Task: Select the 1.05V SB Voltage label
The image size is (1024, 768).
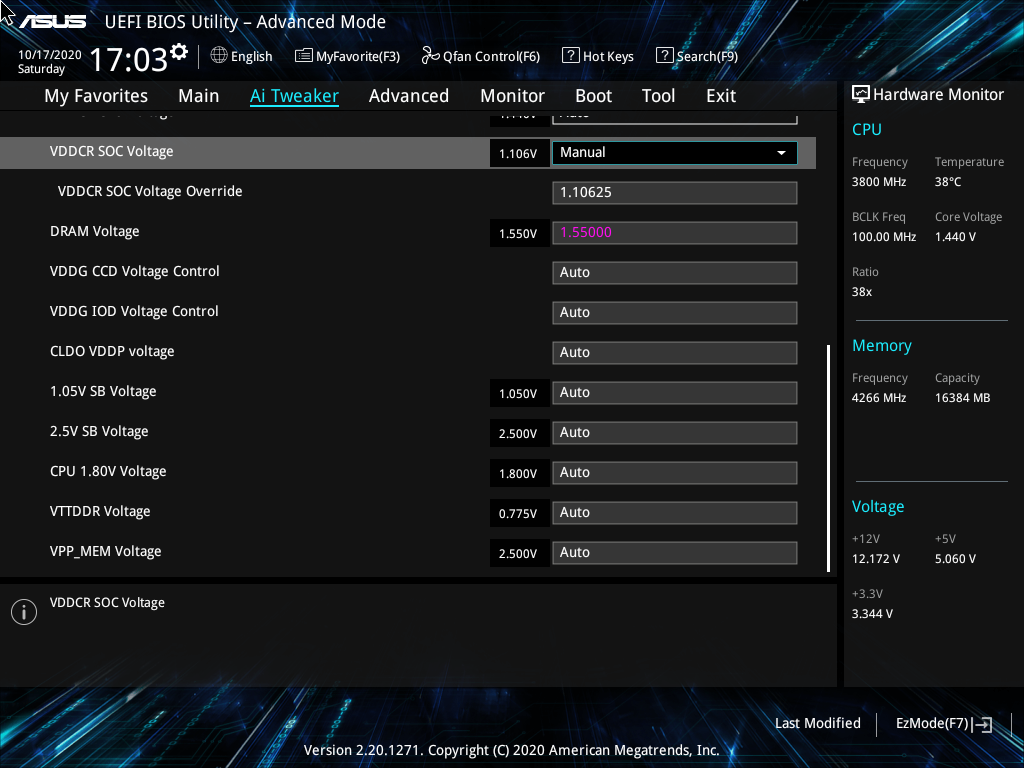Action: [x=103, y=392]
